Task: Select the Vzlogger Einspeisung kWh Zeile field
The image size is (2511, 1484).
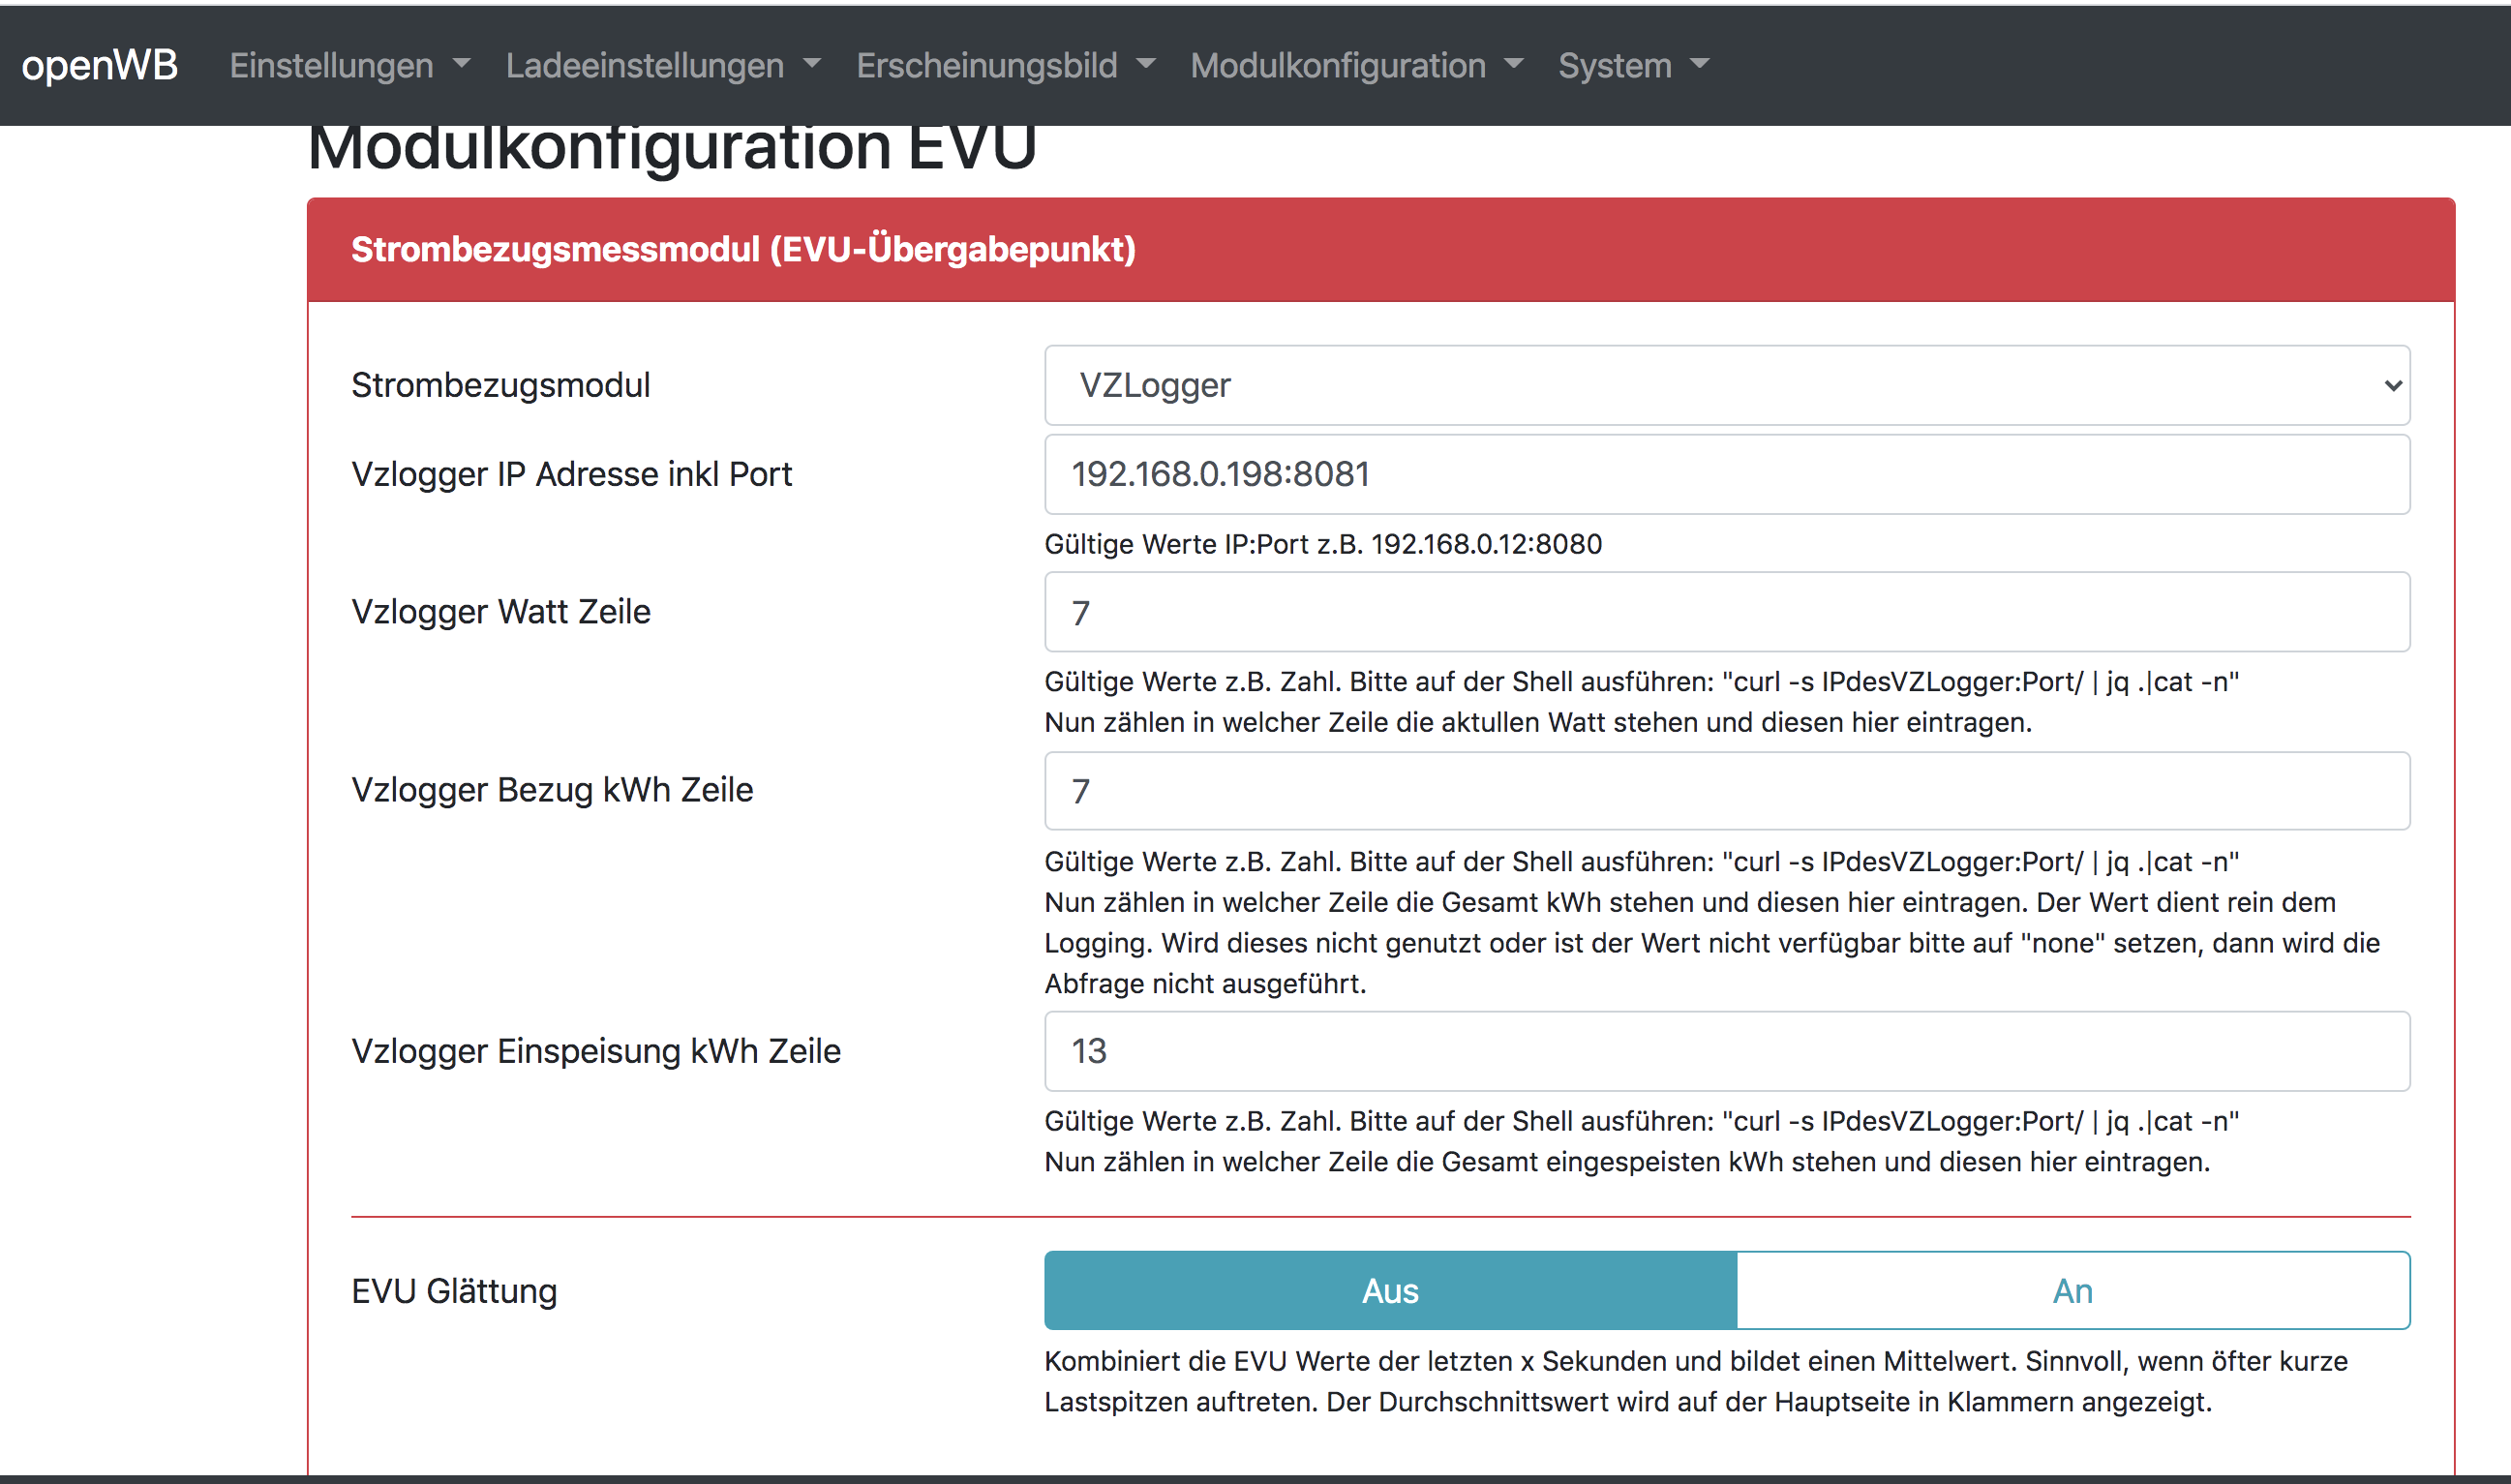Action: [1725, 1051]
